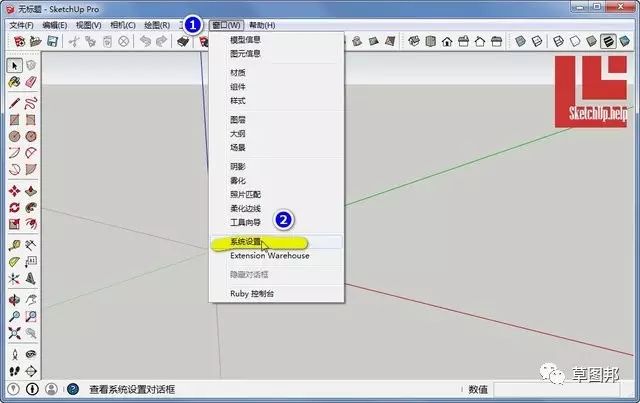Activate the Freehand curve tool
Screen dimensions: 640x403
tap(31, 103)
